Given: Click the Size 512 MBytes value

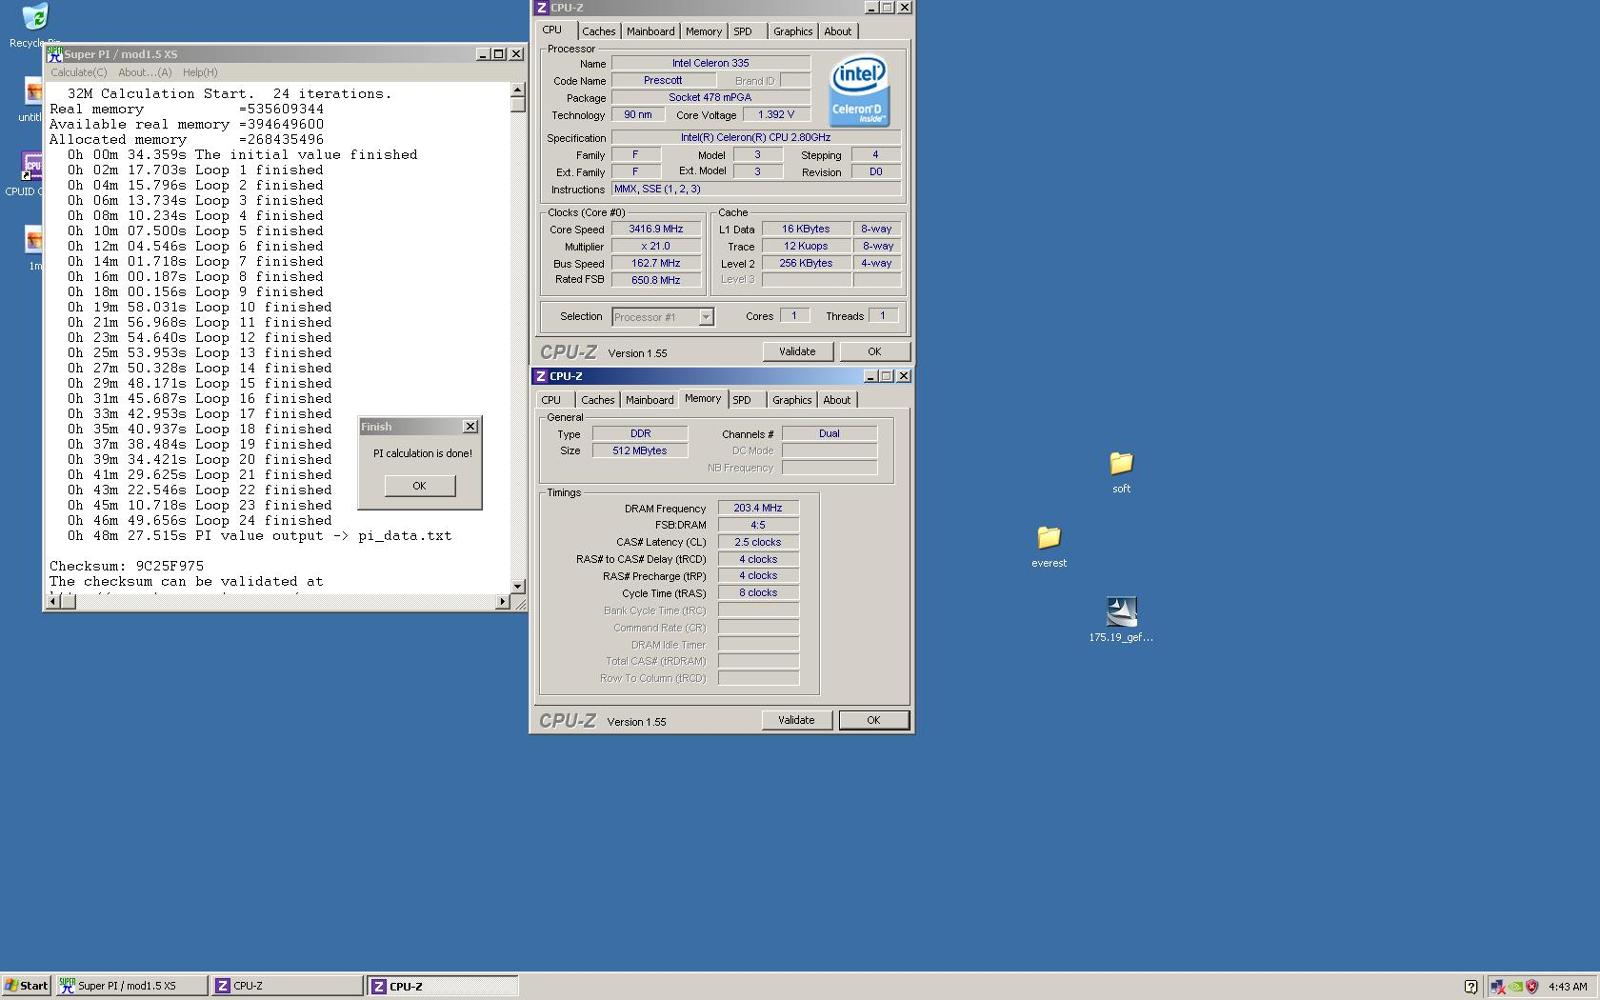Looking at the screenshot, I should pyautogui.click(x=640, y=451).
